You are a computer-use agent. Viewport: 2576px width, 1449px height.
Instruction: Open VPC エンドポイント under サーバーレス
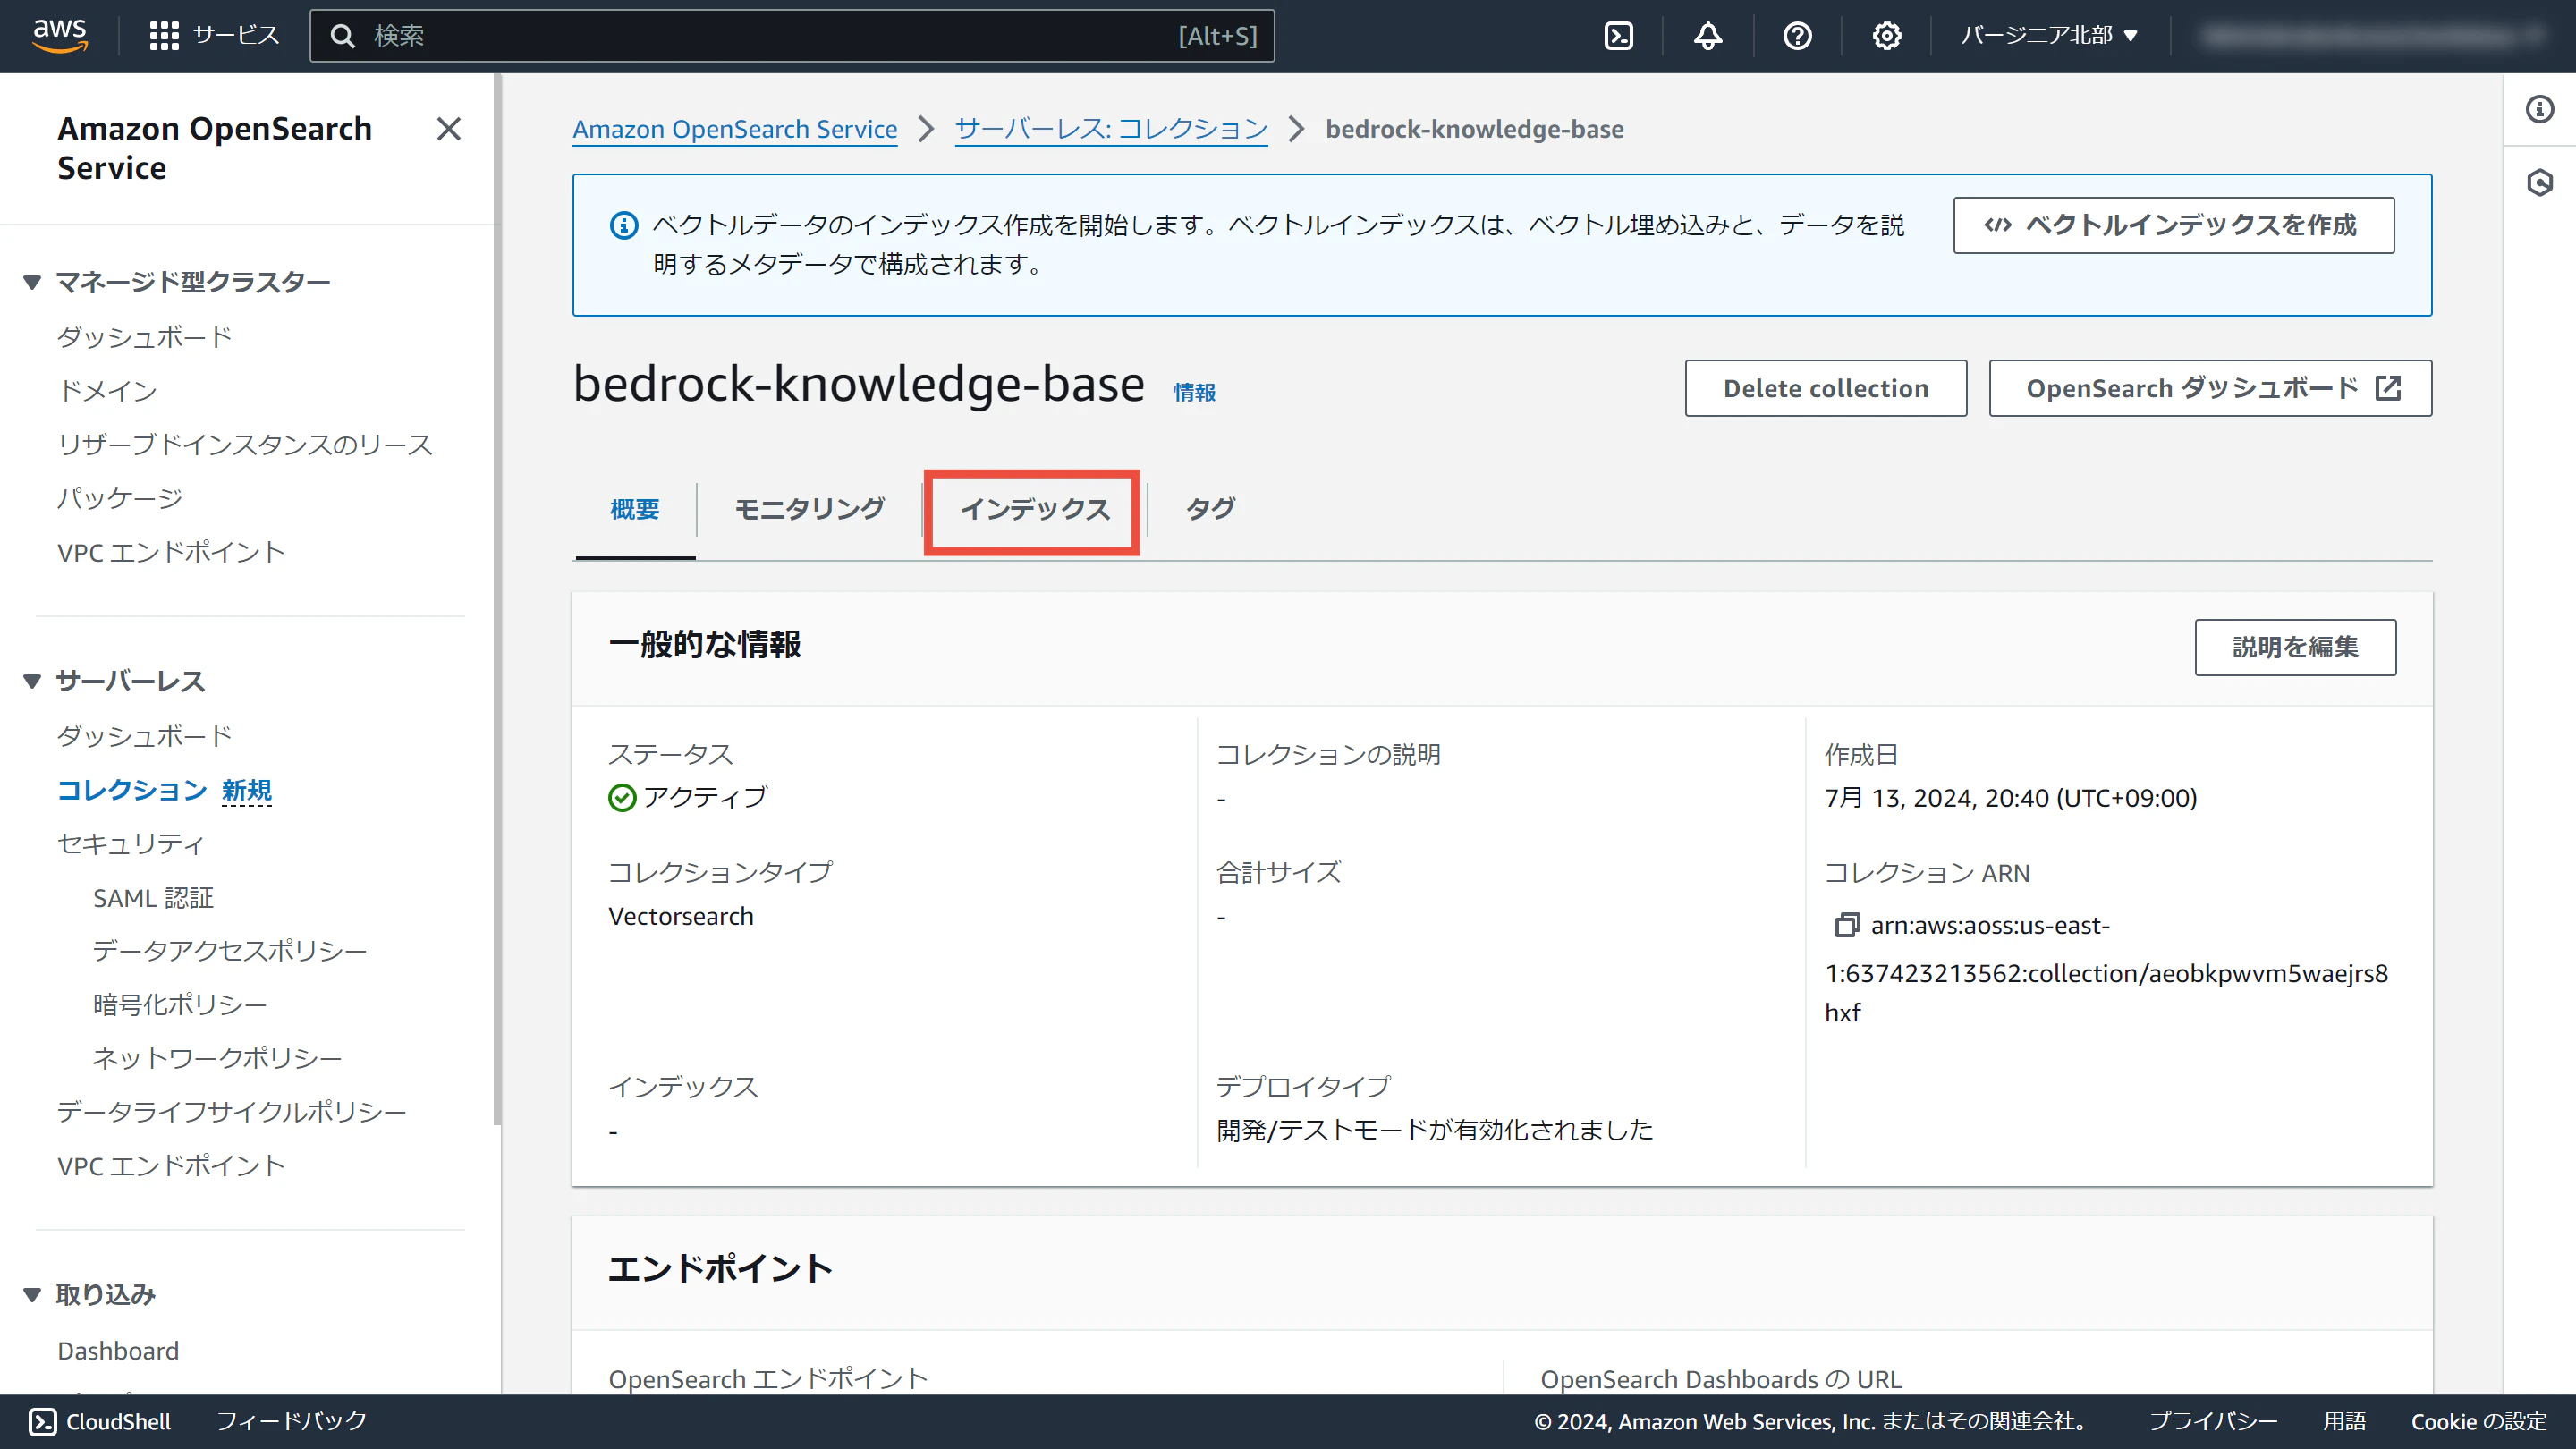(171, 1166)
